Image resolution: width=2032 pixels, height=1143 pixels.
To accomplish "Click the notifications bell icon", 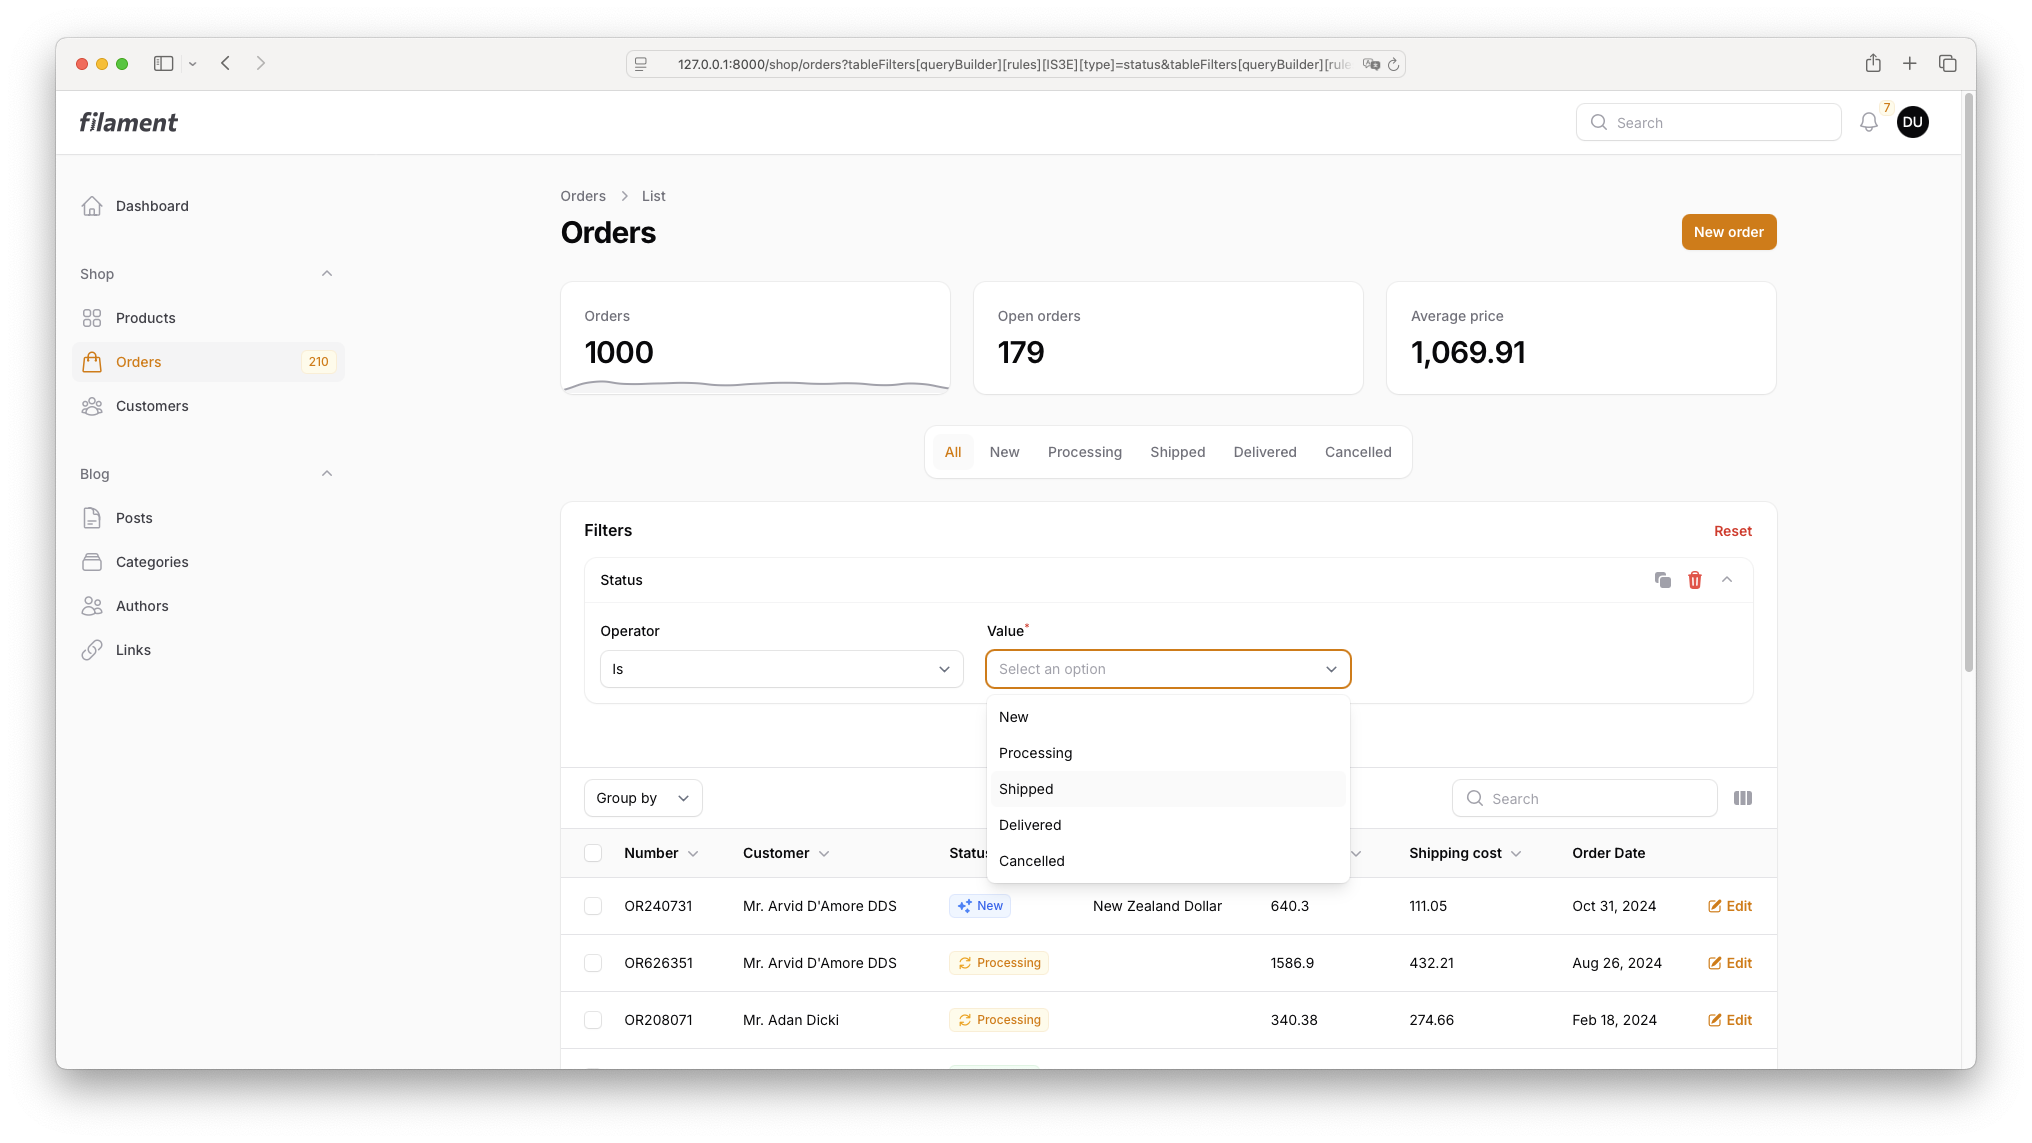I will [x=1868, y=122].
